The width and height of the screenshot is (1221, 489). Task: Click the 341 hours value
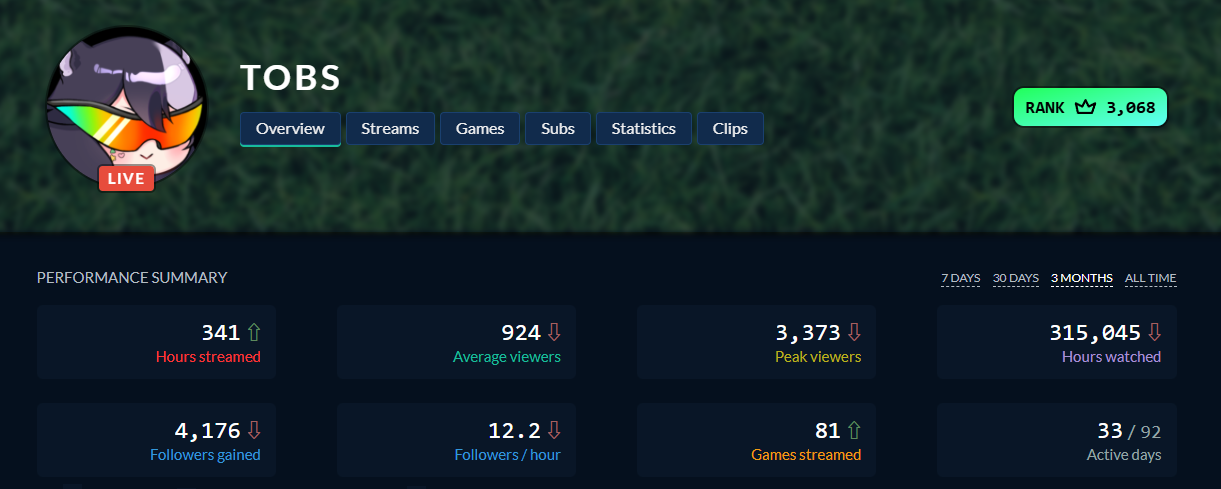[221, 333]
